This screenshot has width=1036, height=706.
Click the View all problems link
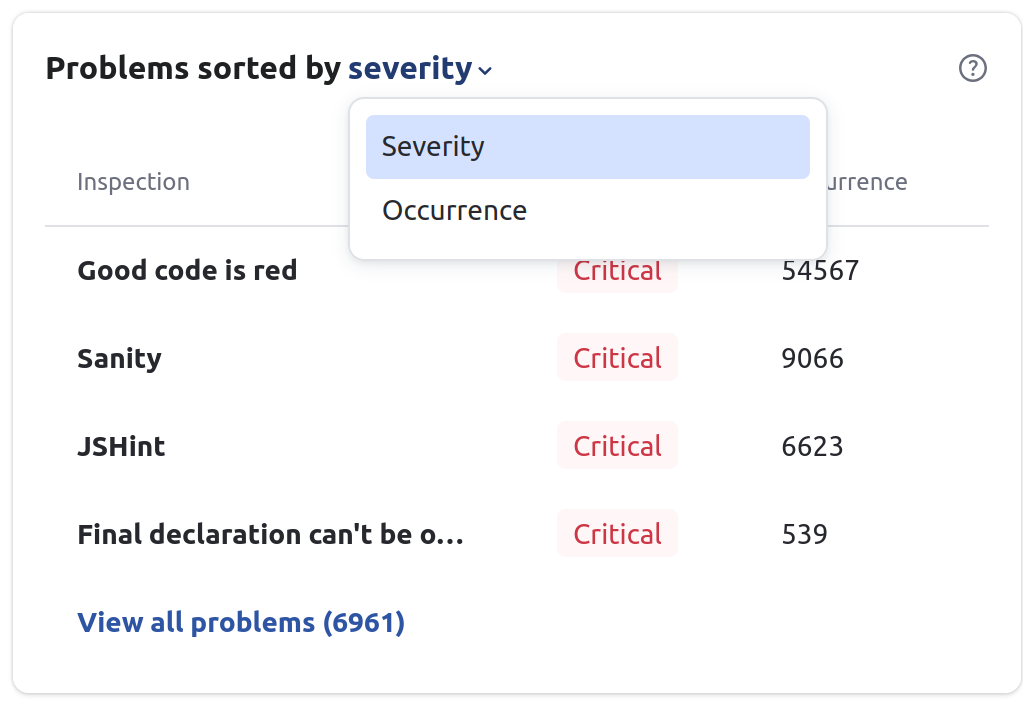click(x=240, y=622)
